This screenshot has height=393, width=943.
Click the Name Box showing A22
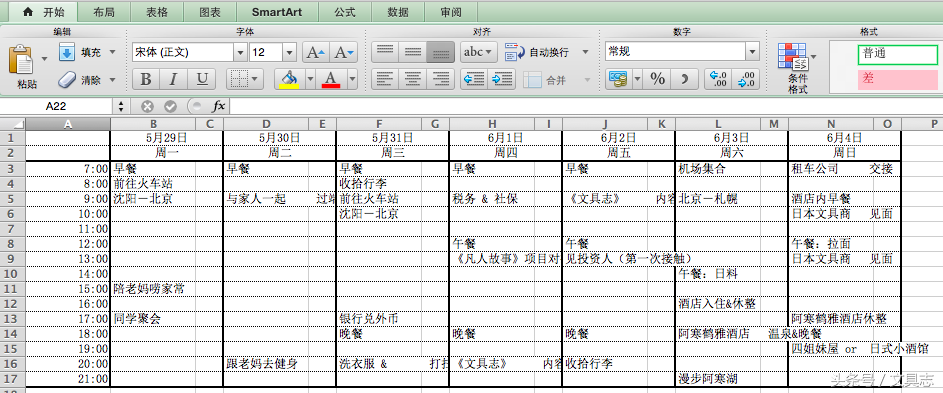(57, 107)
